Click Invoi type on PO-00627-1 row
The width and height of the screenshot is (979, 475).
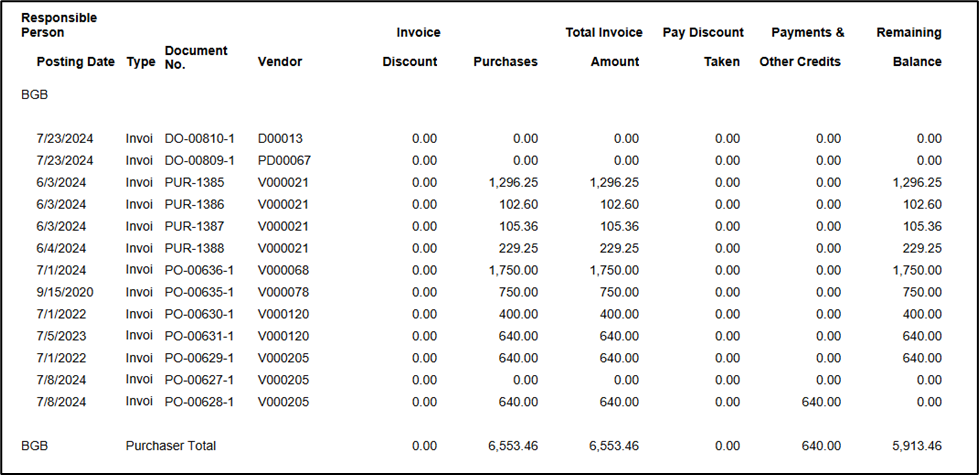pyautogui.click(x=139, y=380)
